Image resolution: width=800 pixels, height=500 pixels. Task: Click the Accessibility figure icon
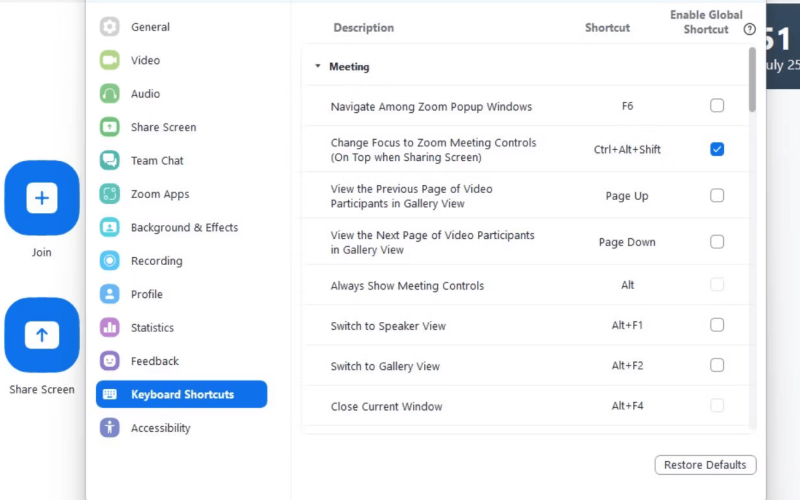click(110, 428)
